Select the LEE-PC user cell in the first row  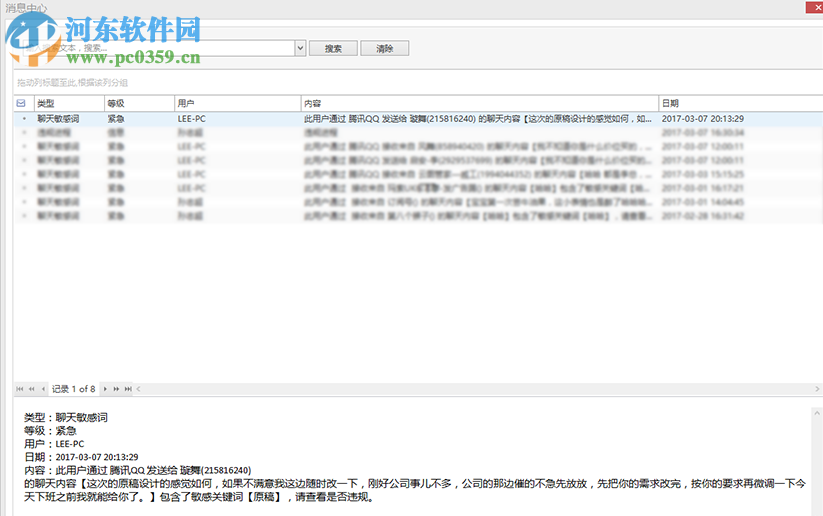pyautogui.click(x=238, y=119)
